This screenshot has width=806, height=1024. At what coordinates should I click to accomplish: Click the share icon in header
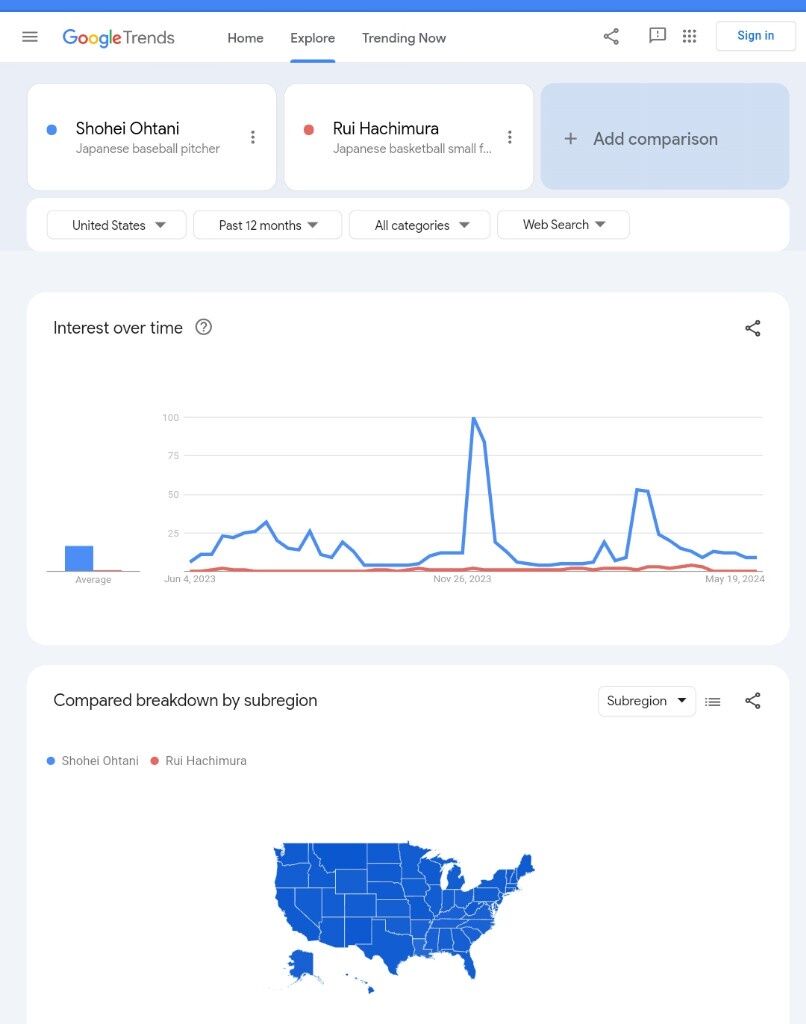tap(611, 37)
